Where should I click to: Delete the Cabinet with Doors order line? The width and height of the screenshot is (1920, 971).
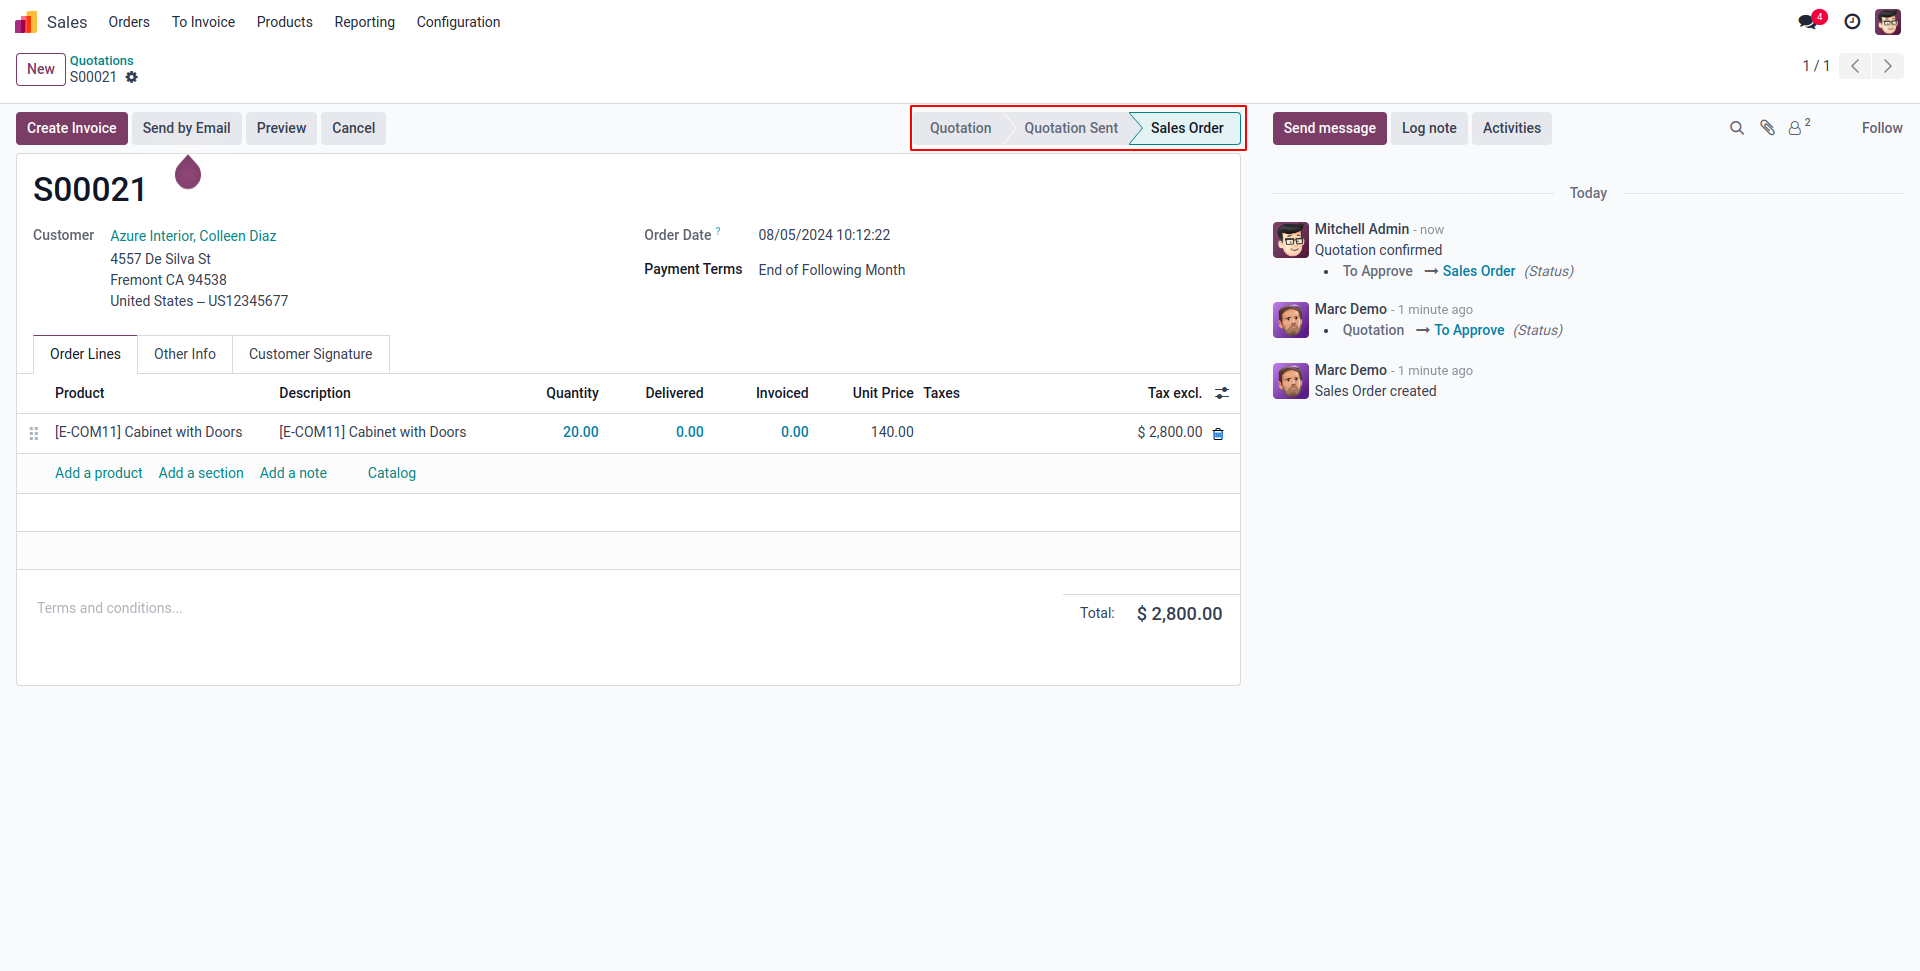click(x=1218, y=433)
